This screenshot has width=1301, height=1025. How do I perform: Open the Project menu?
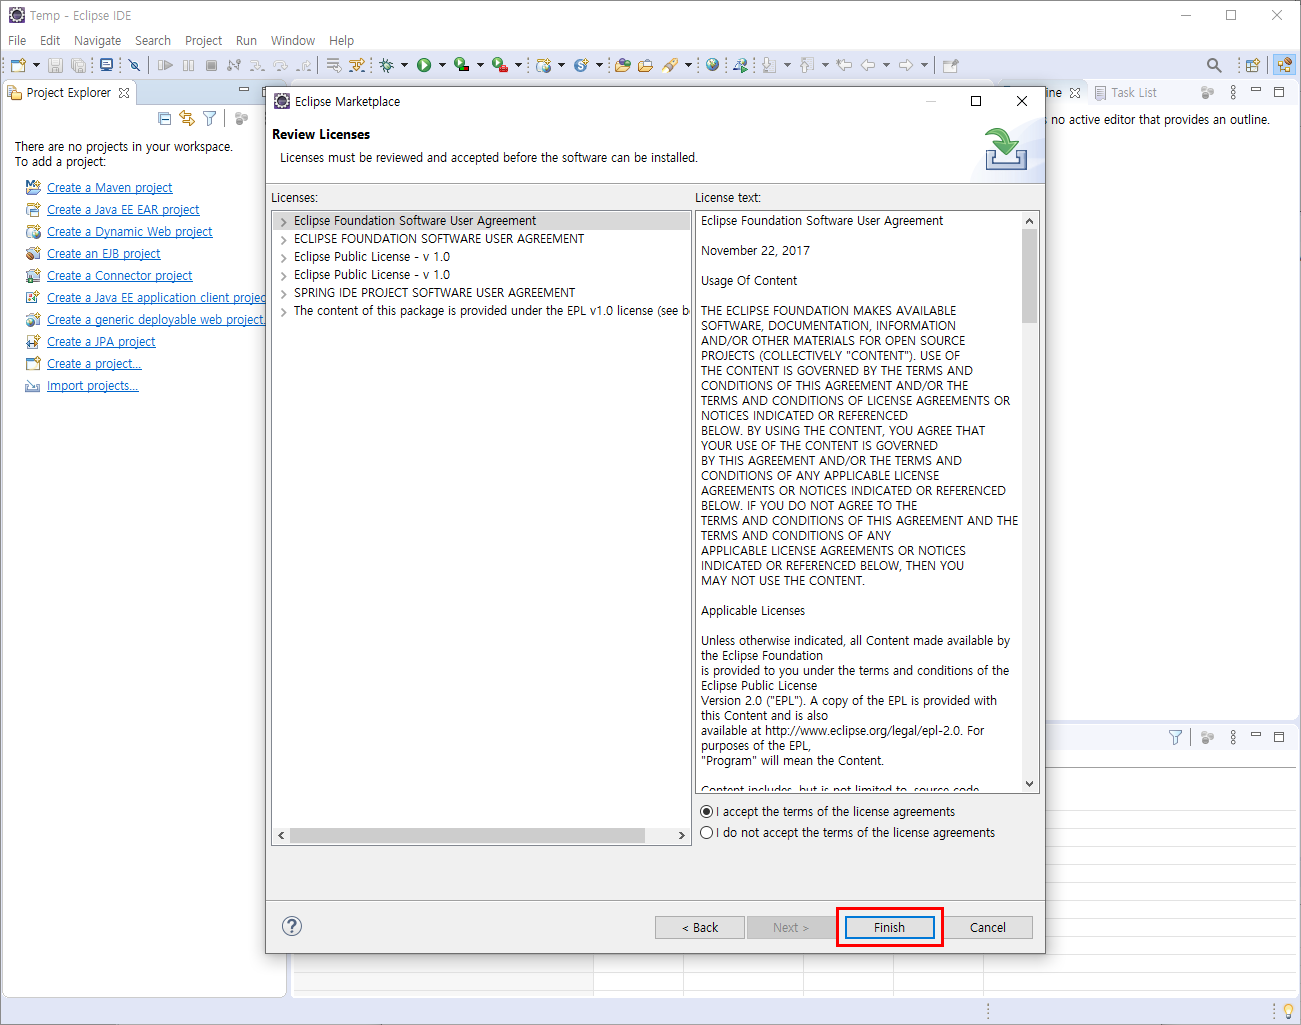click(x=203, y=40)
